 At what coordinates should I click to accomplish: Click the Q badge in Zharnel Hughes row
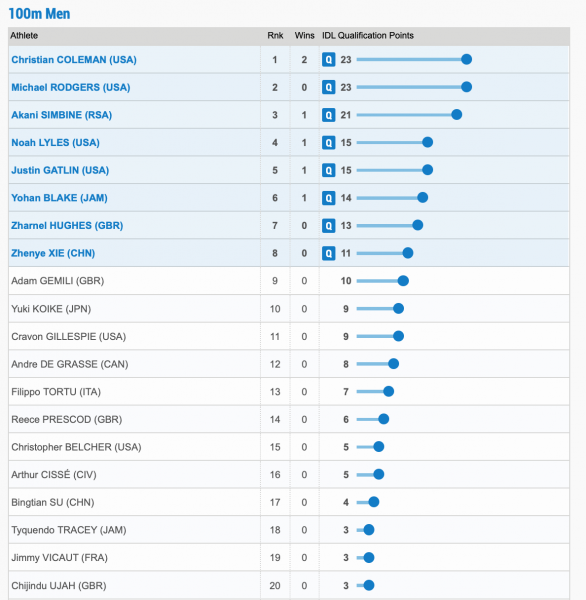(x=328, y=225)
